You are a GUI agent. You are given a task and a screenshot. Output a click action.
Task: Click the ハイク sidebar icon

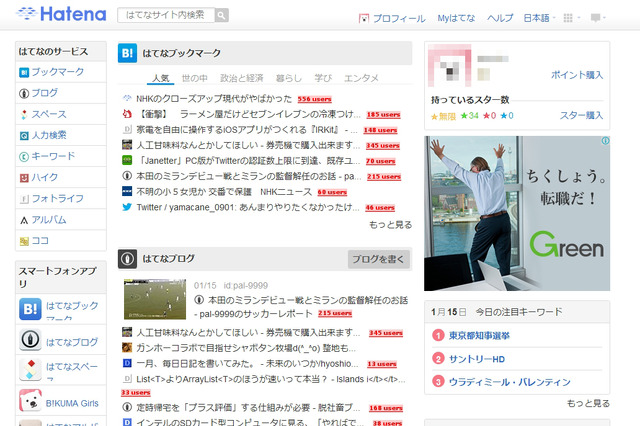point(24,178)
